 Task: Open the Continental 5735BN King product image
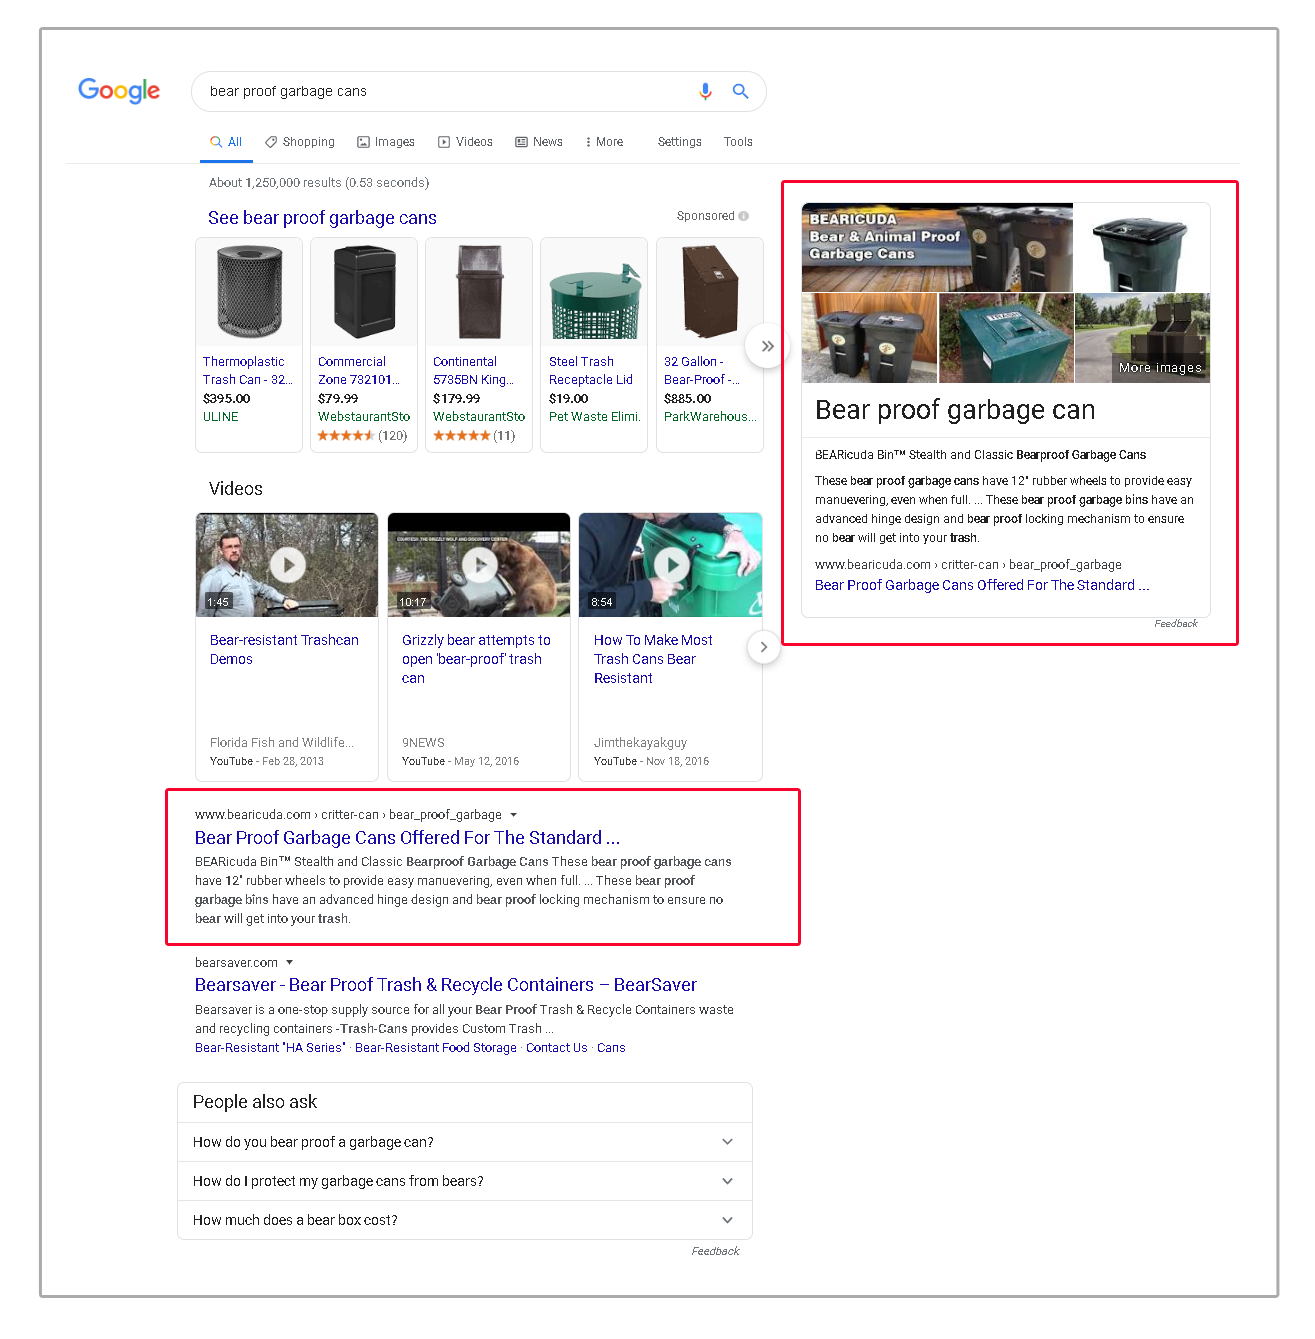(479, 292)
